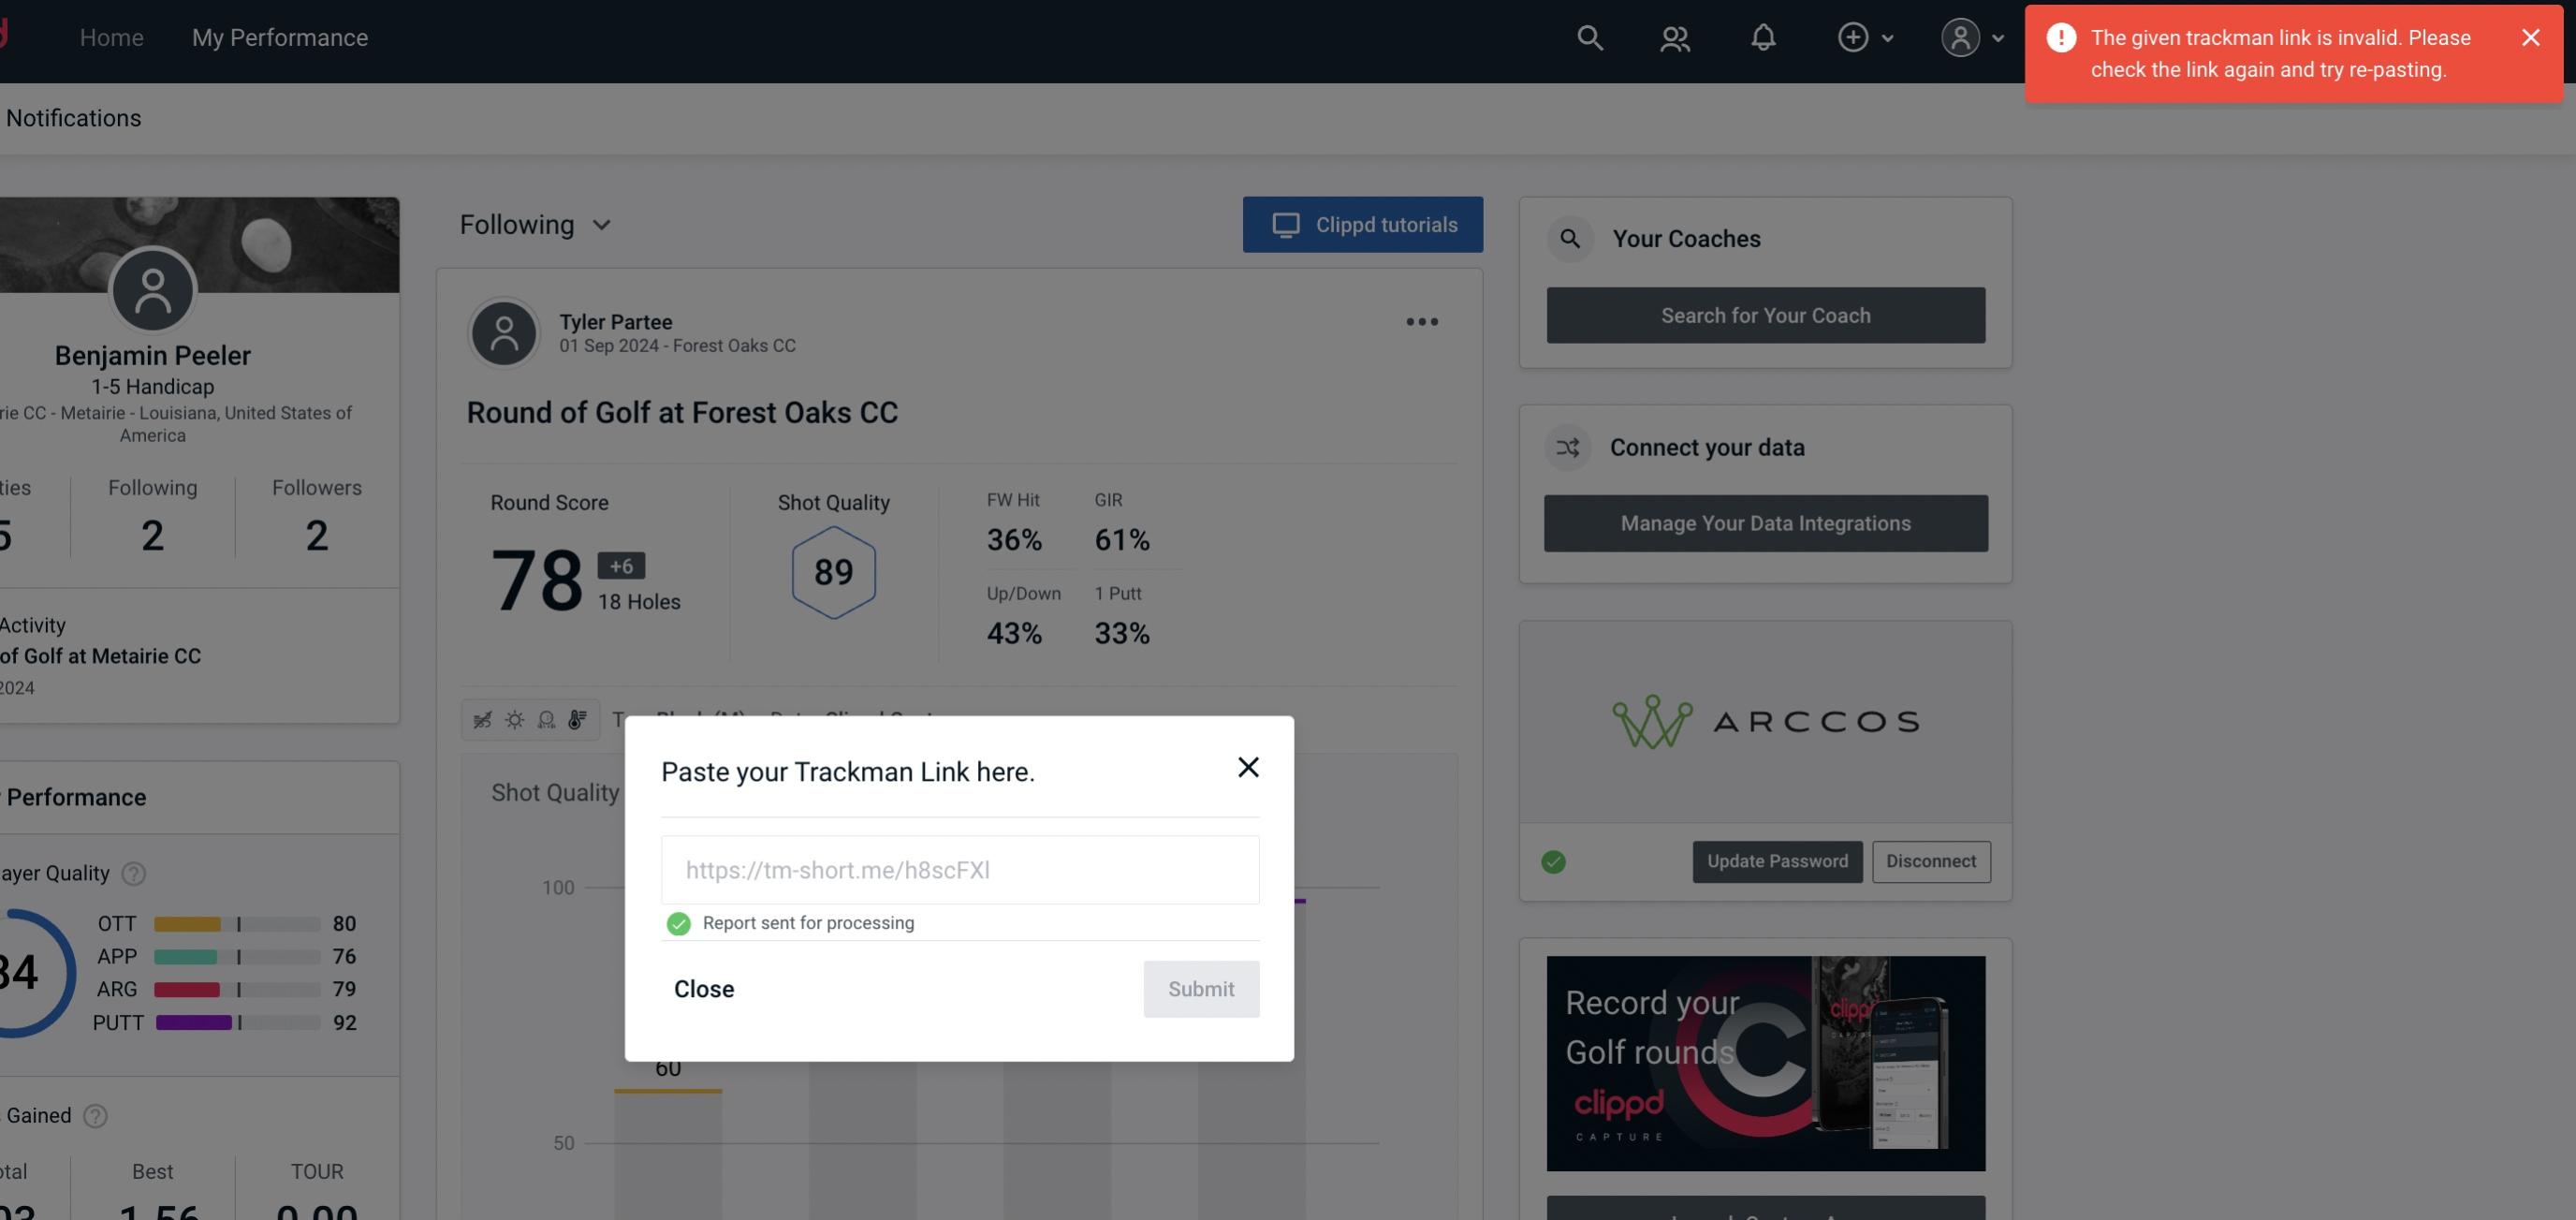Image resolution: width=2576 pixels, height=1220 pixels.
Task: Click the Clippd Capture record rounds icon
Action: 1764,1062
